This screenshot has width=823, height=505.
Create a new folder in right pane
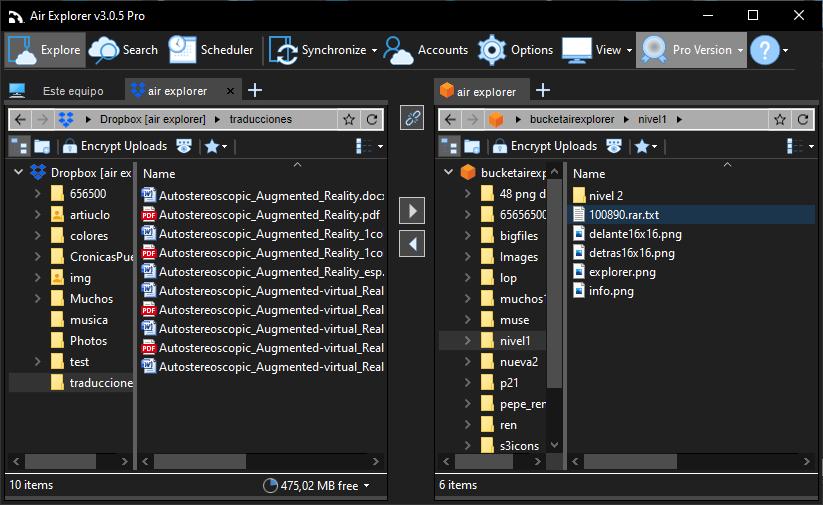coord(472,146)
